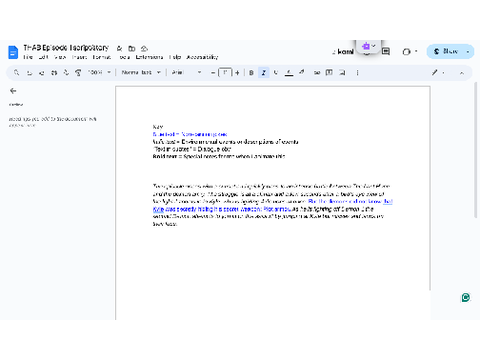Toggle the highlighted italic button
This screenshot has width=480, height=360.
point(264,72)
